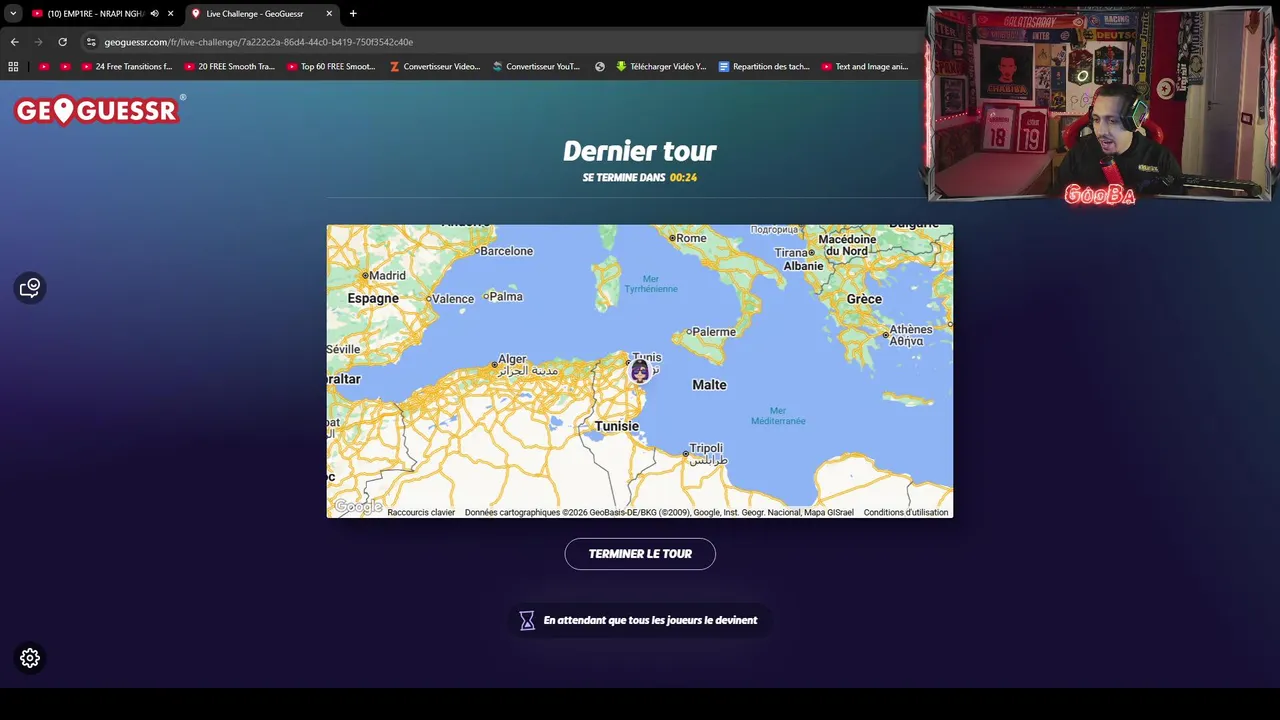1280x720 pixels.
Task: Click the 'Malte' label on map
Action: tap(709, 385)
